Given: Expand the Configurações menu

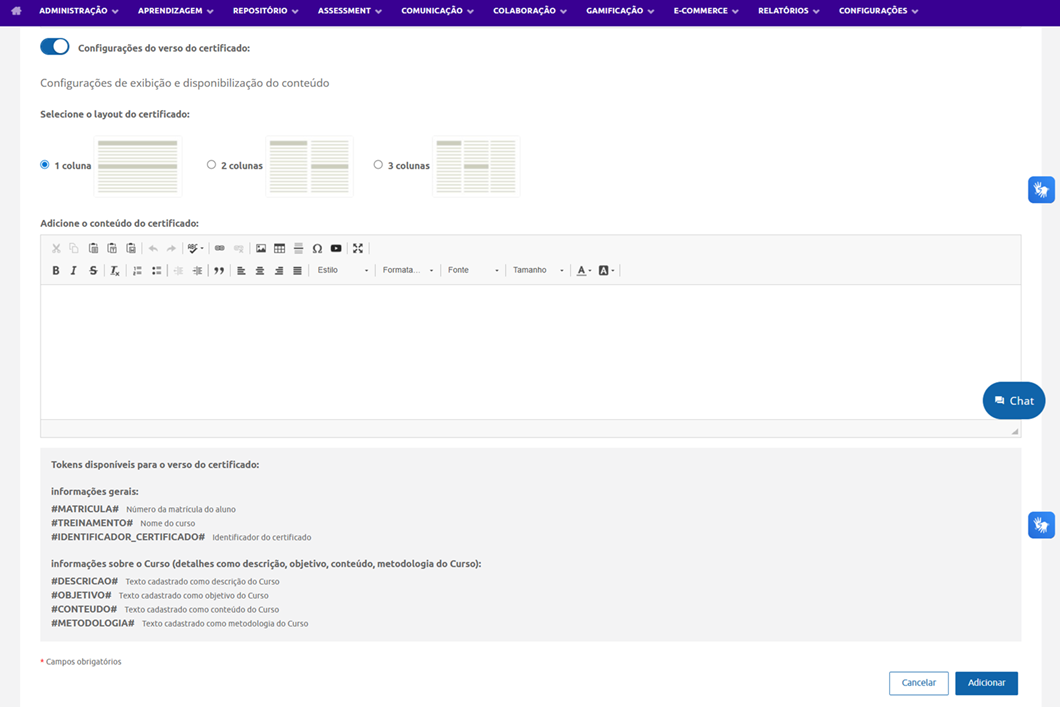Looking at the screenshot, I should (x=879, y=11).
